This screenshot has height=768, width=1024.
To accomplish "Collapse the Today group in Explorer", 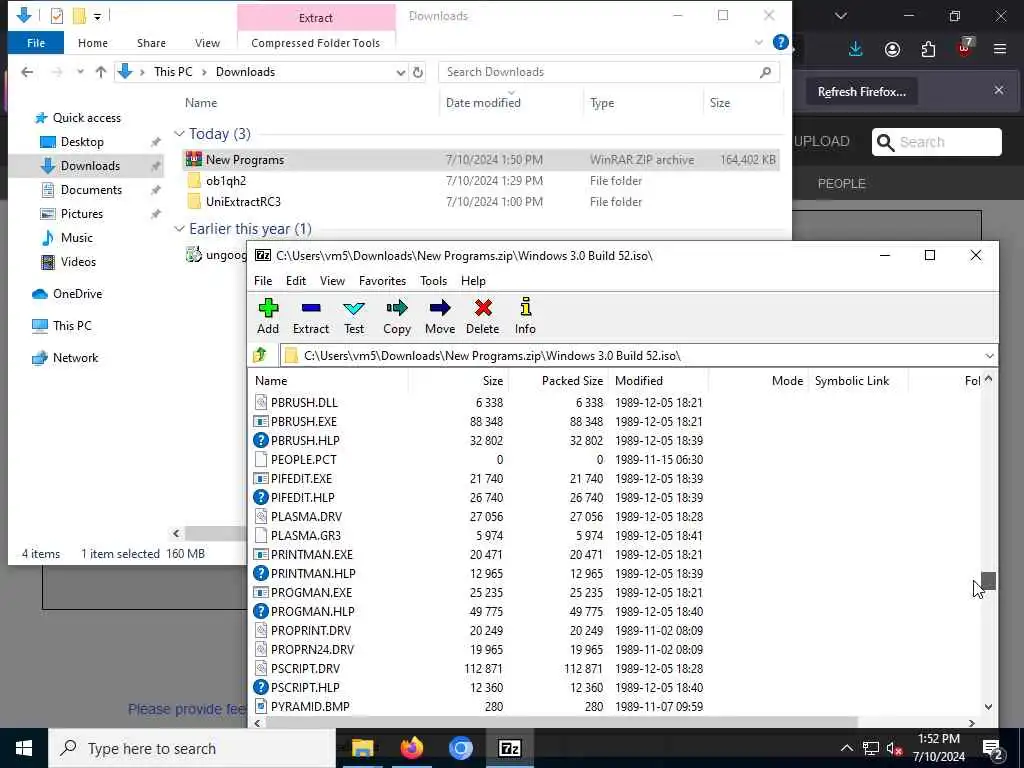I will click(179, 134).
